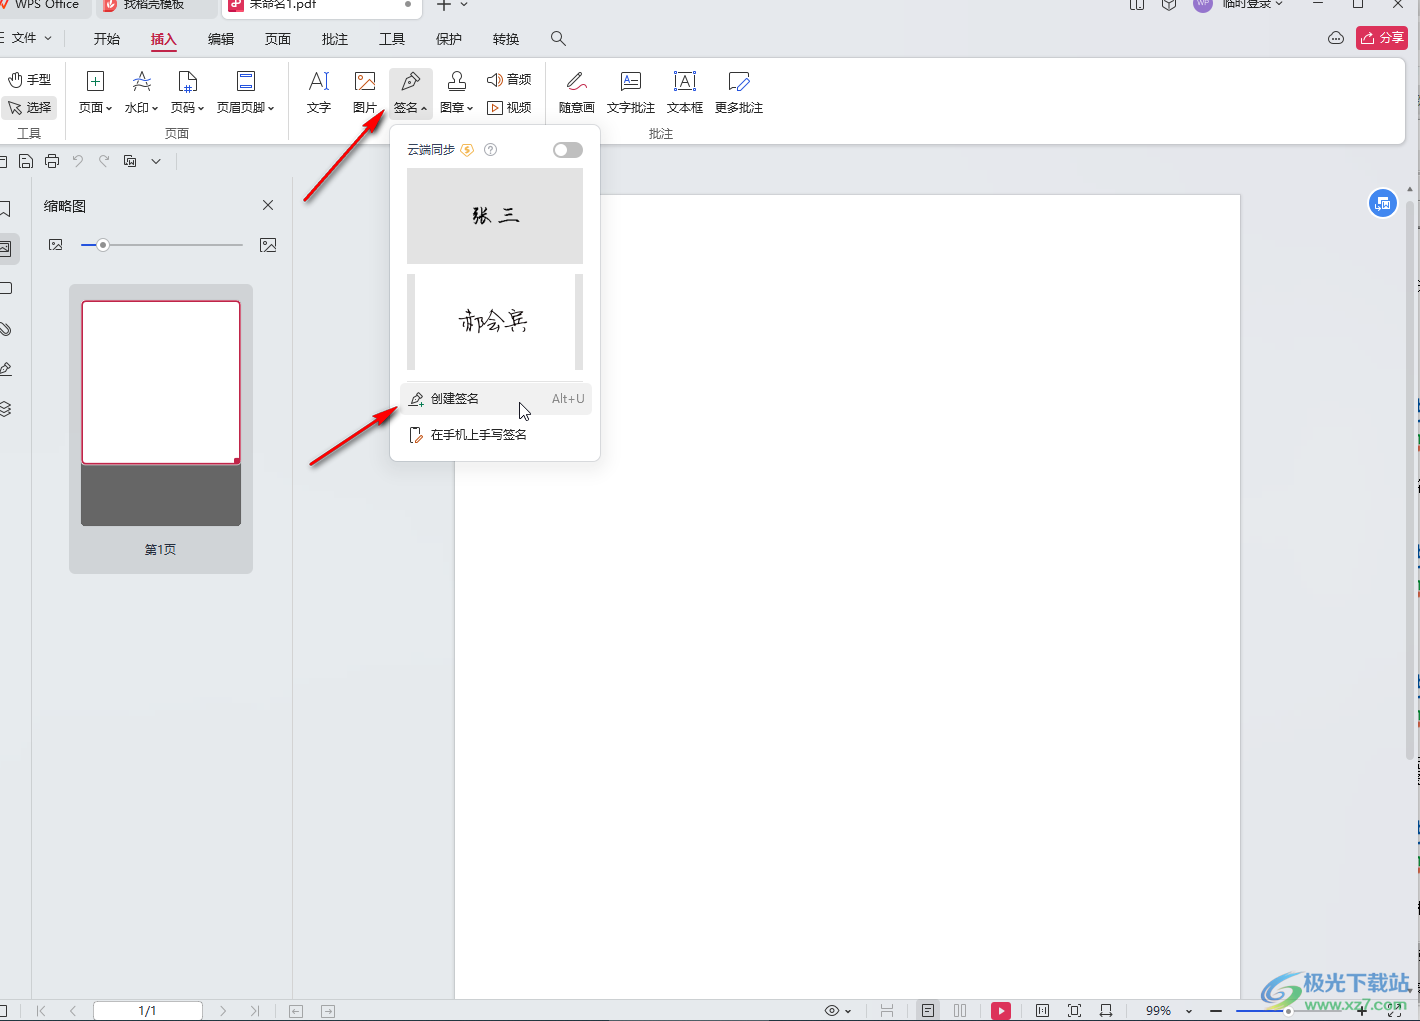Toggle the 云端同步 cloud sync switch
The height and width of the screenshot is (1021, 1420).
click(x=567, y=150)
